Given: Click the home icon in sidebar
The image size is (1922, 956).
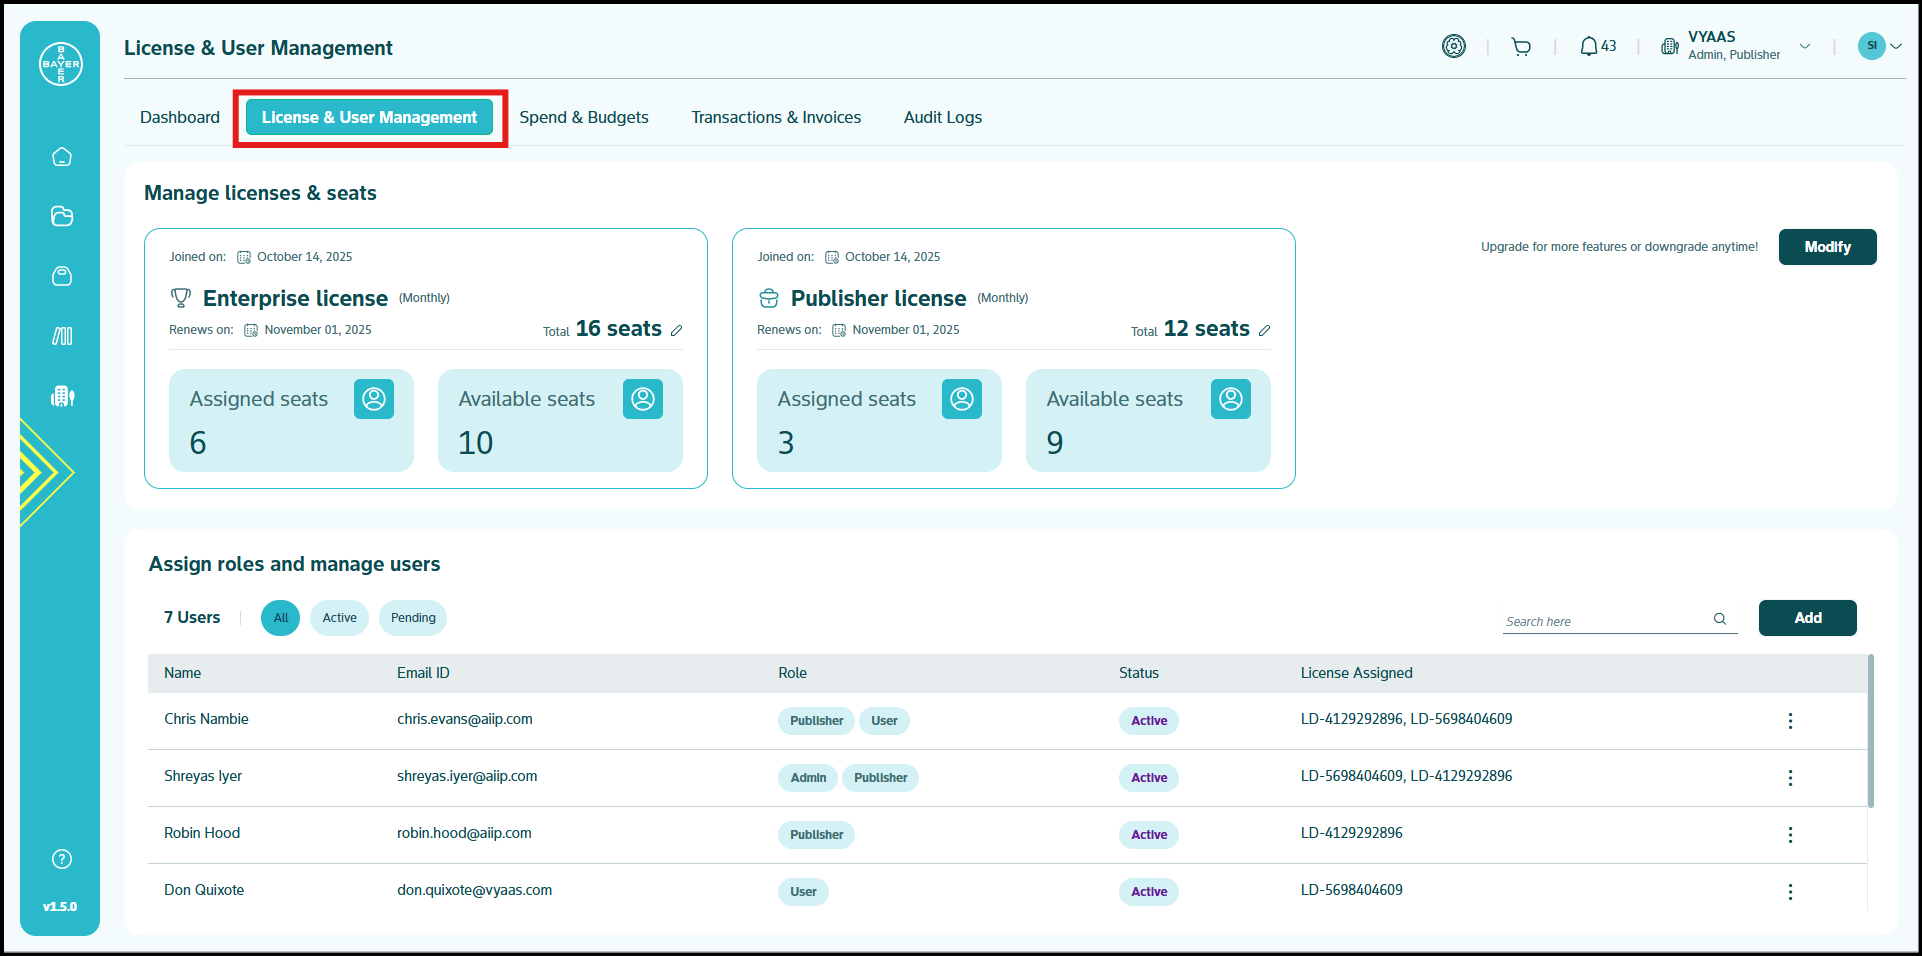Looking at the screenshot, I should (62, 157).
